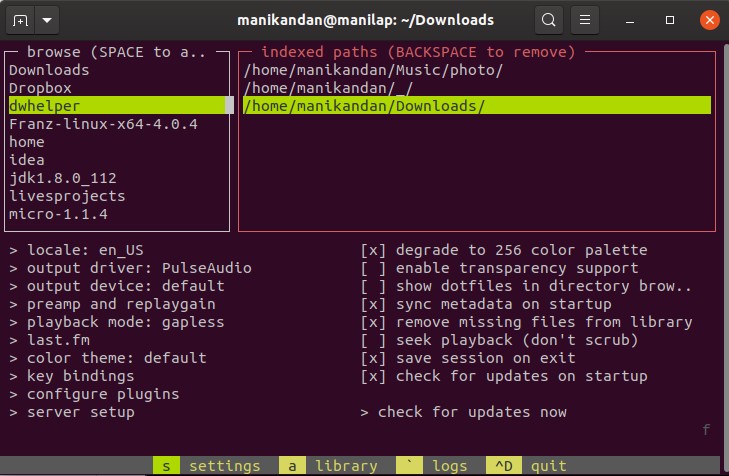Select Dropbox in browse list
The height and width of the screenshot is (476, 729).
pyautogui.click(x=117, y=88)
